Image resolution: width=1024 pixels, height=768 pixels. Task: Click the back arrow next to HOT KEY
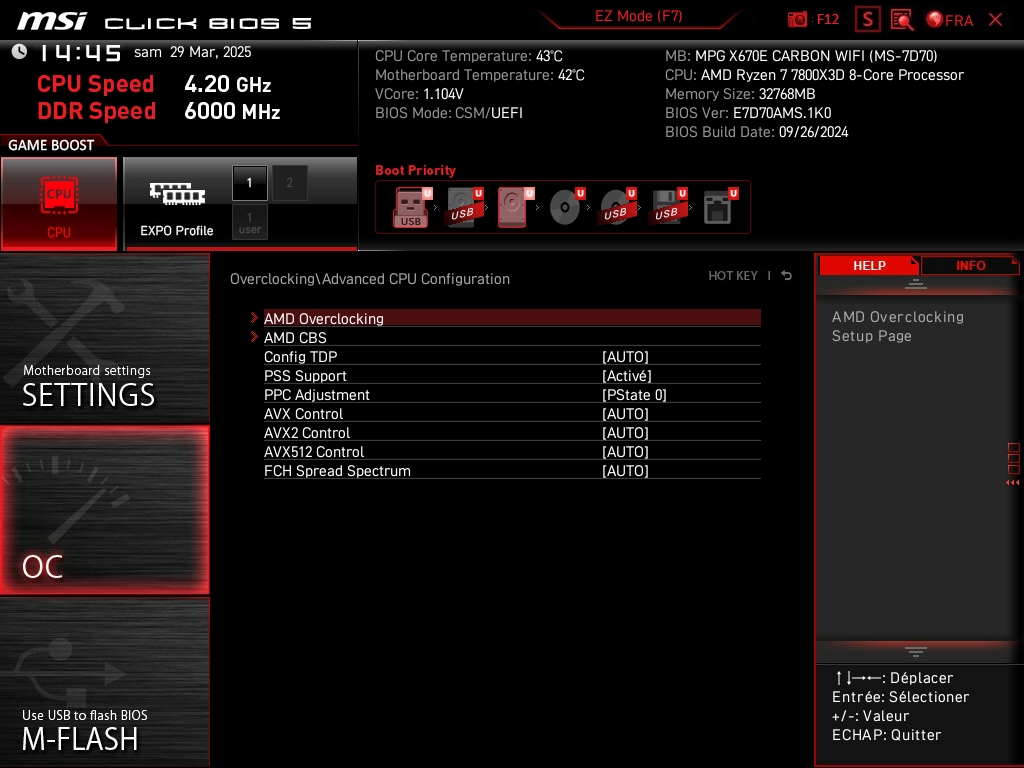[787, 276]
